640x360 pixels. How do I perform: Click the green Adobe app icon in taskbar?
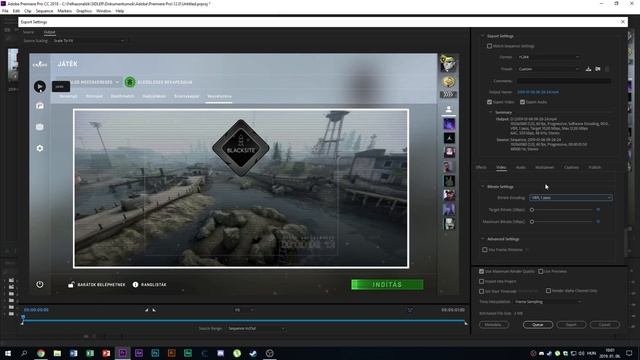[x=188, y=353]
